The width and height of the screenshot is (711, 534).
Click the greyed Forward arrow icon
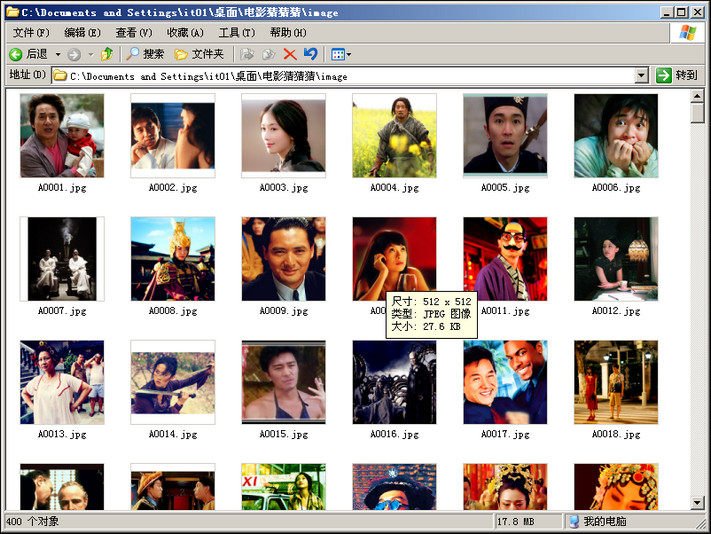74,55
